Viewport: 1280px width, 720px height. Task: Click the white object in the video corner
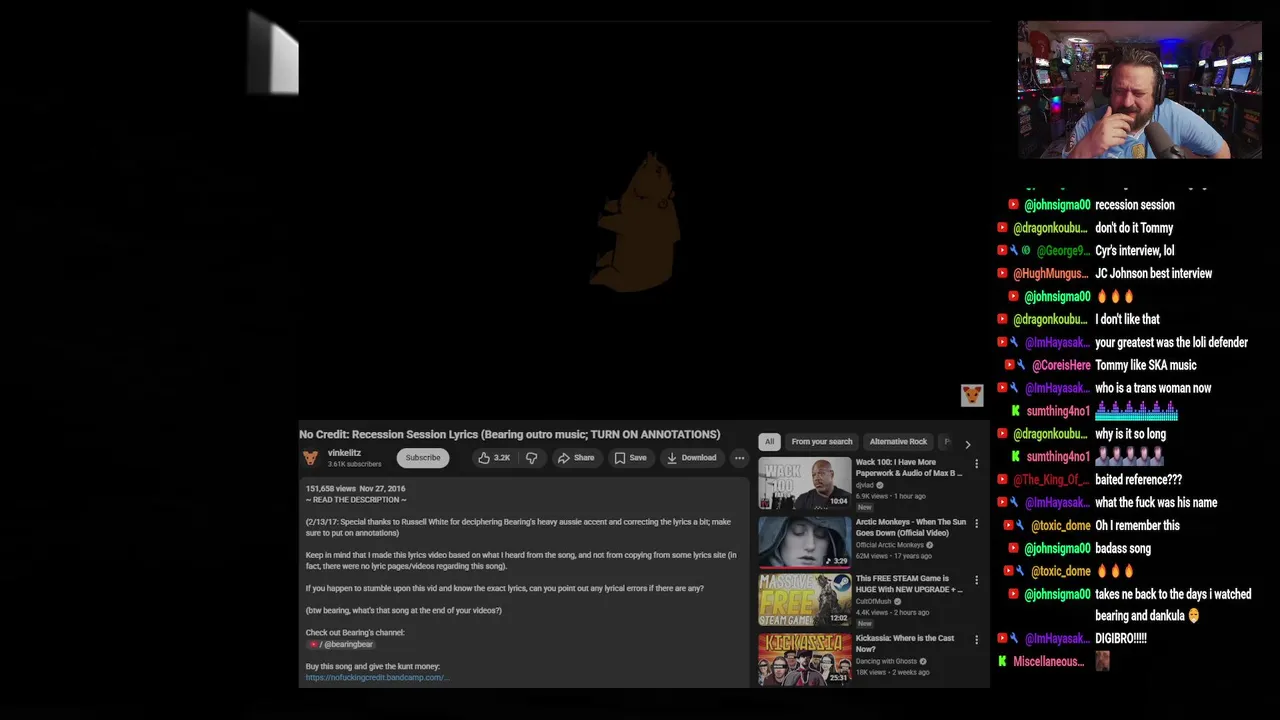point(273,55)
